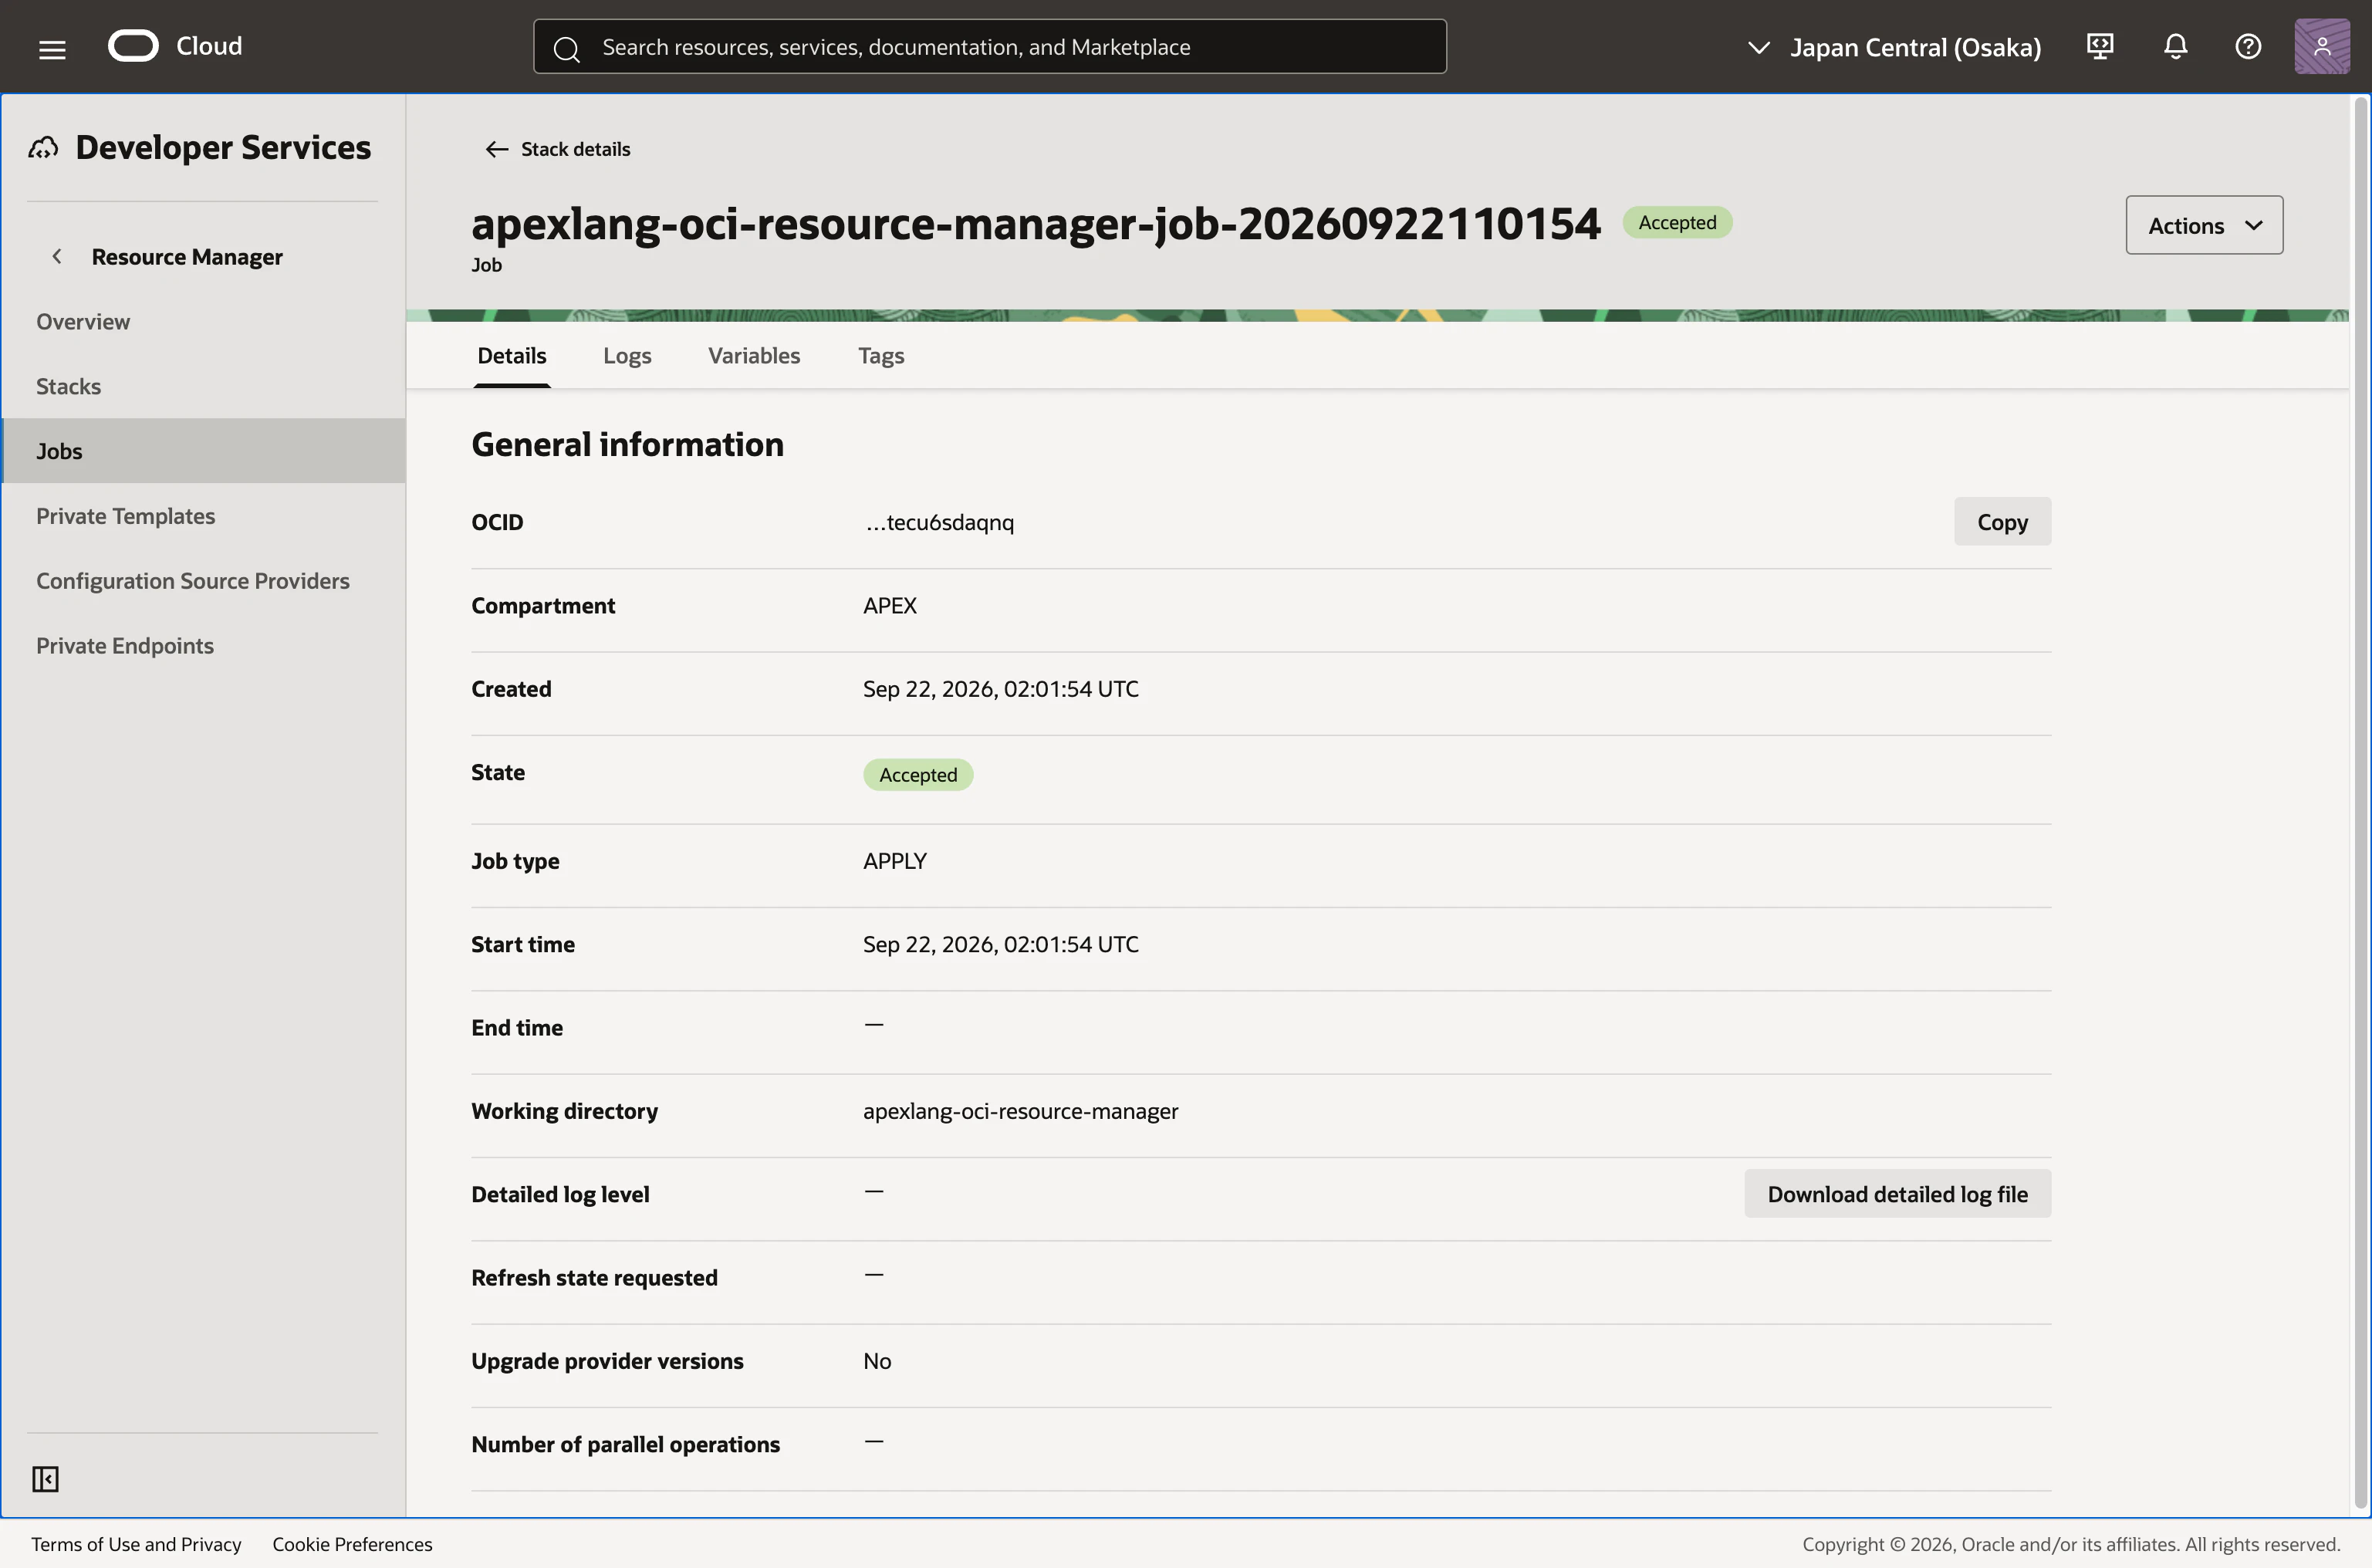Open Cloud Shell developer tools icon
Screen dimensions: 2372x1568
pos(2100,46)
